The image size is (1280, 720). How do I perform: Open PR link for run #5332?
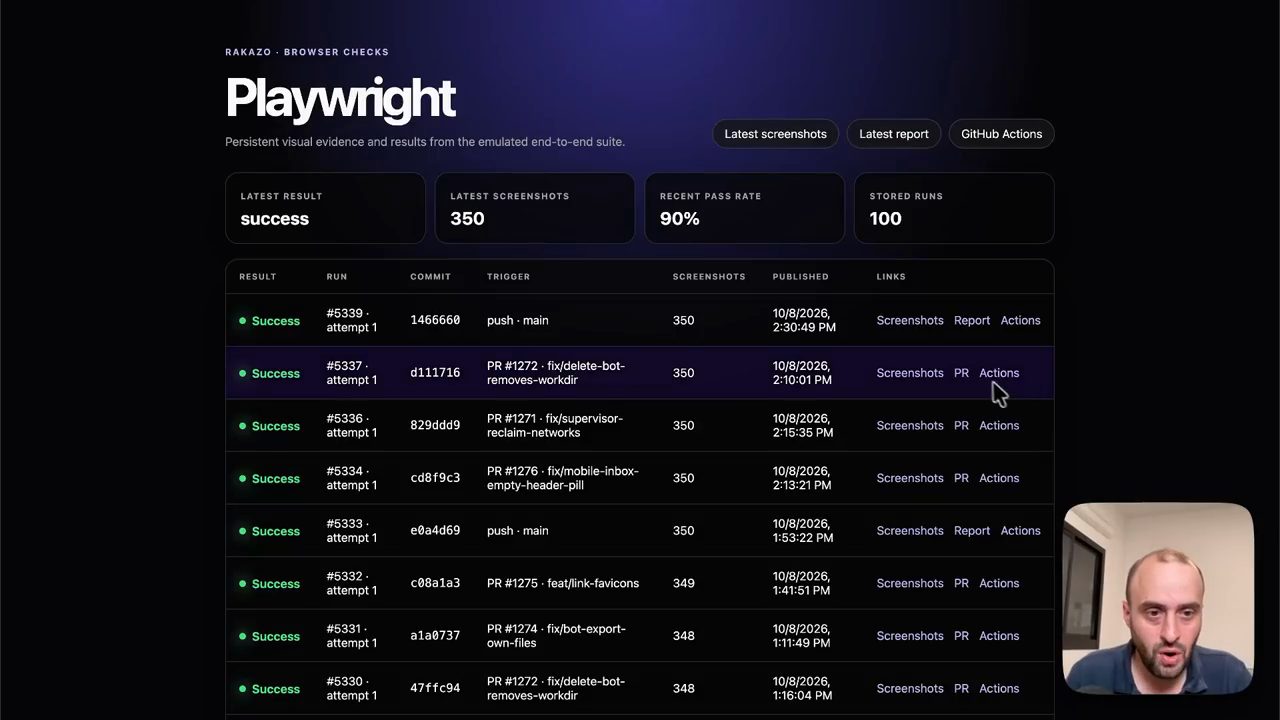961,583
